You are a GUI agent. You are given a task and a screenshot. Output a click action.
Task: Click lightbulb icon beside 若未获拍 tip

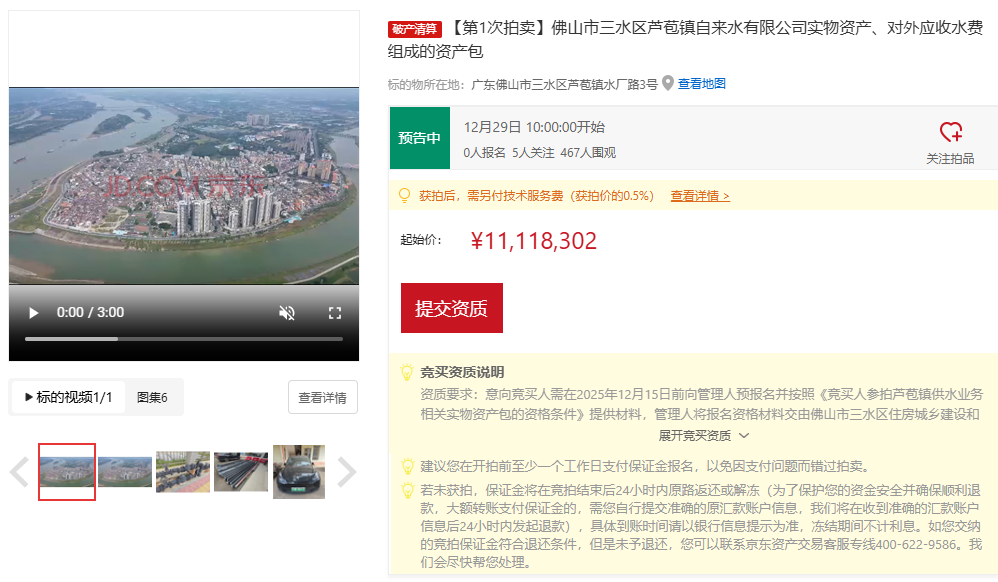click(407, 490)
